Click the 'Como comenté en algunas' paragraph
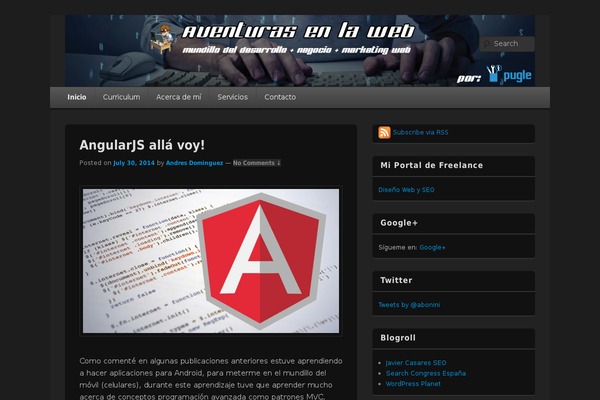 (211, 378)
